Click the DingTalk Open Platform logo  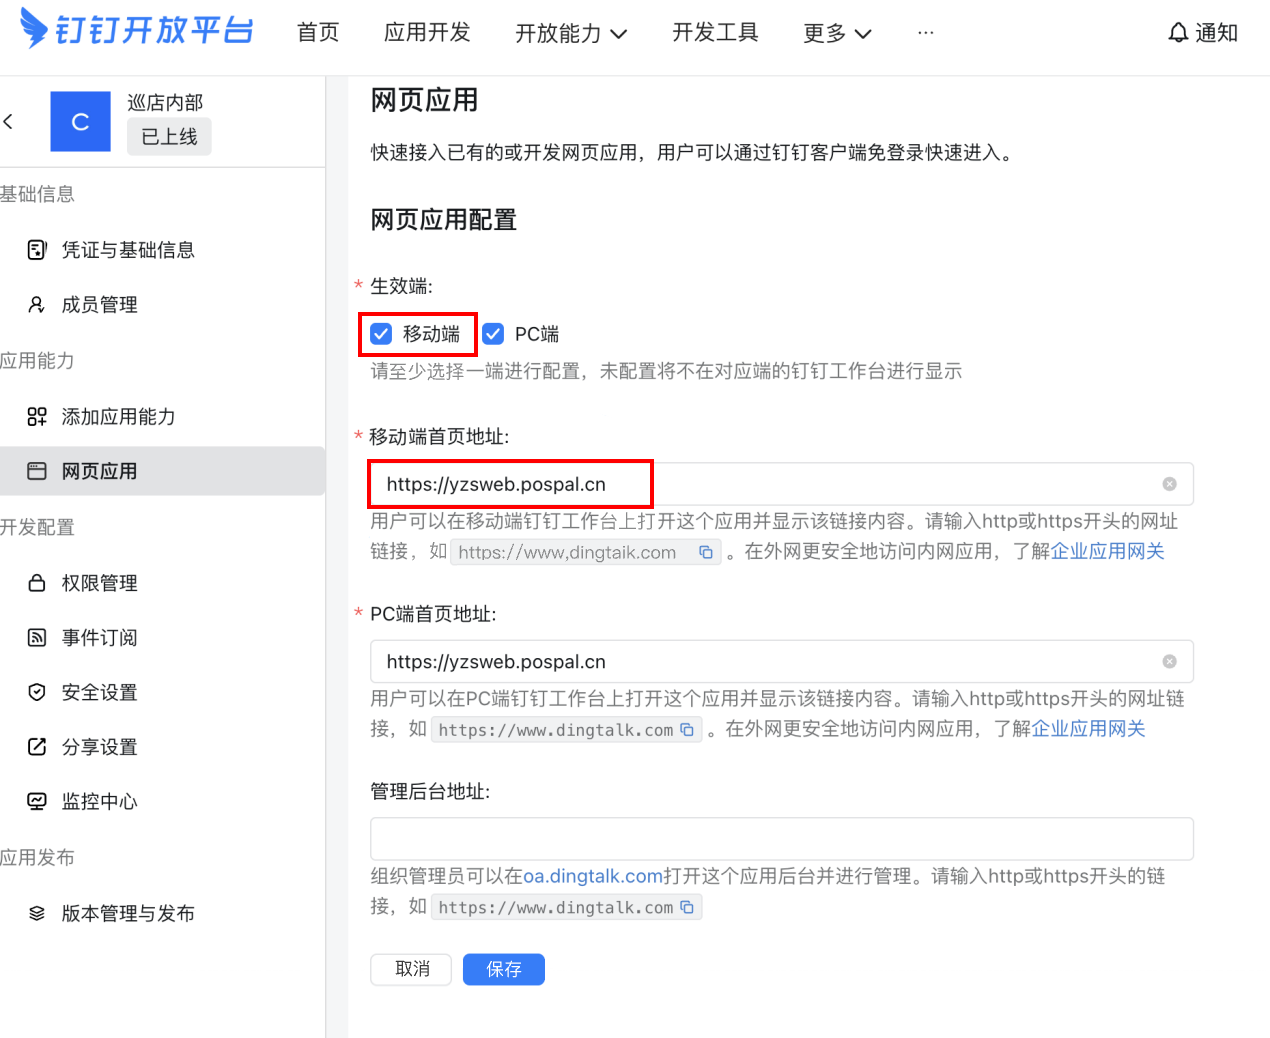tap(137, 30)
